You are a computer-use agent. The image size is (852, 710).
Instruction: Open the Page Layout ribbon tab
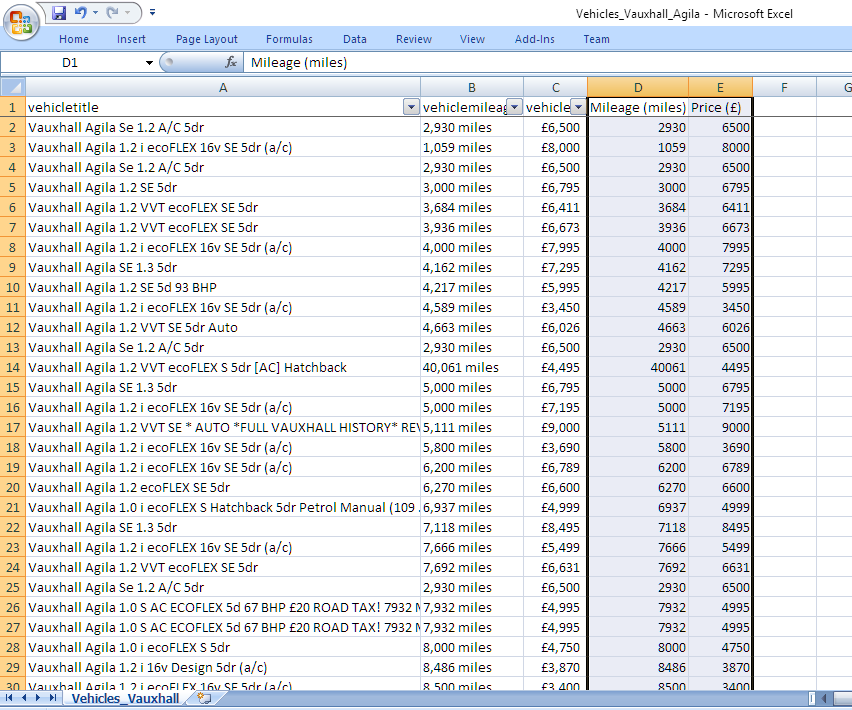207,39
